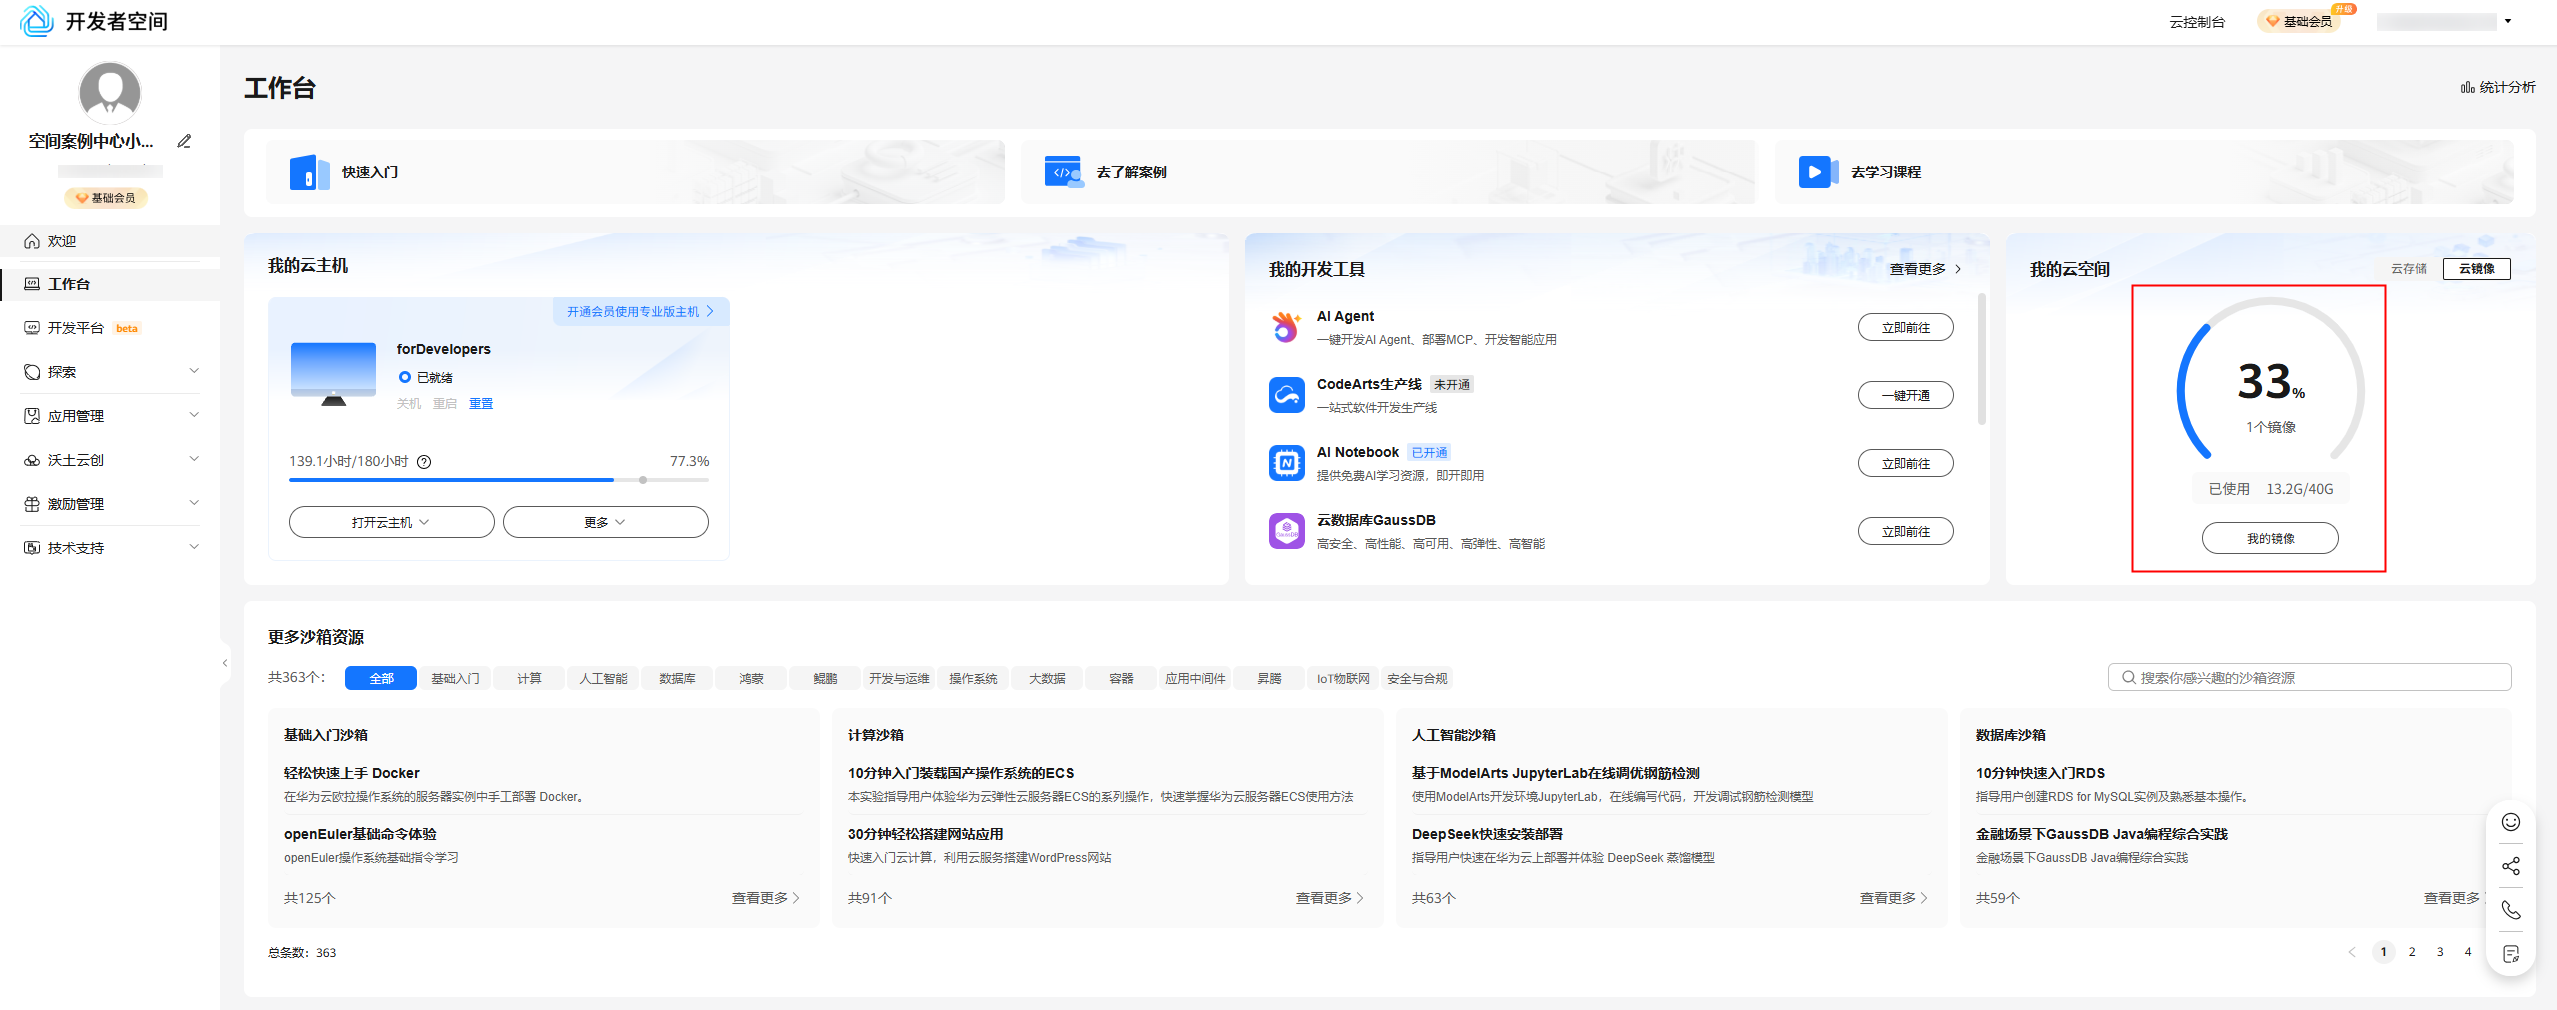Collapse the sidebar with the arrow handle
2557x1010 pixels.
pyautogui.click(x=225, y=662)
